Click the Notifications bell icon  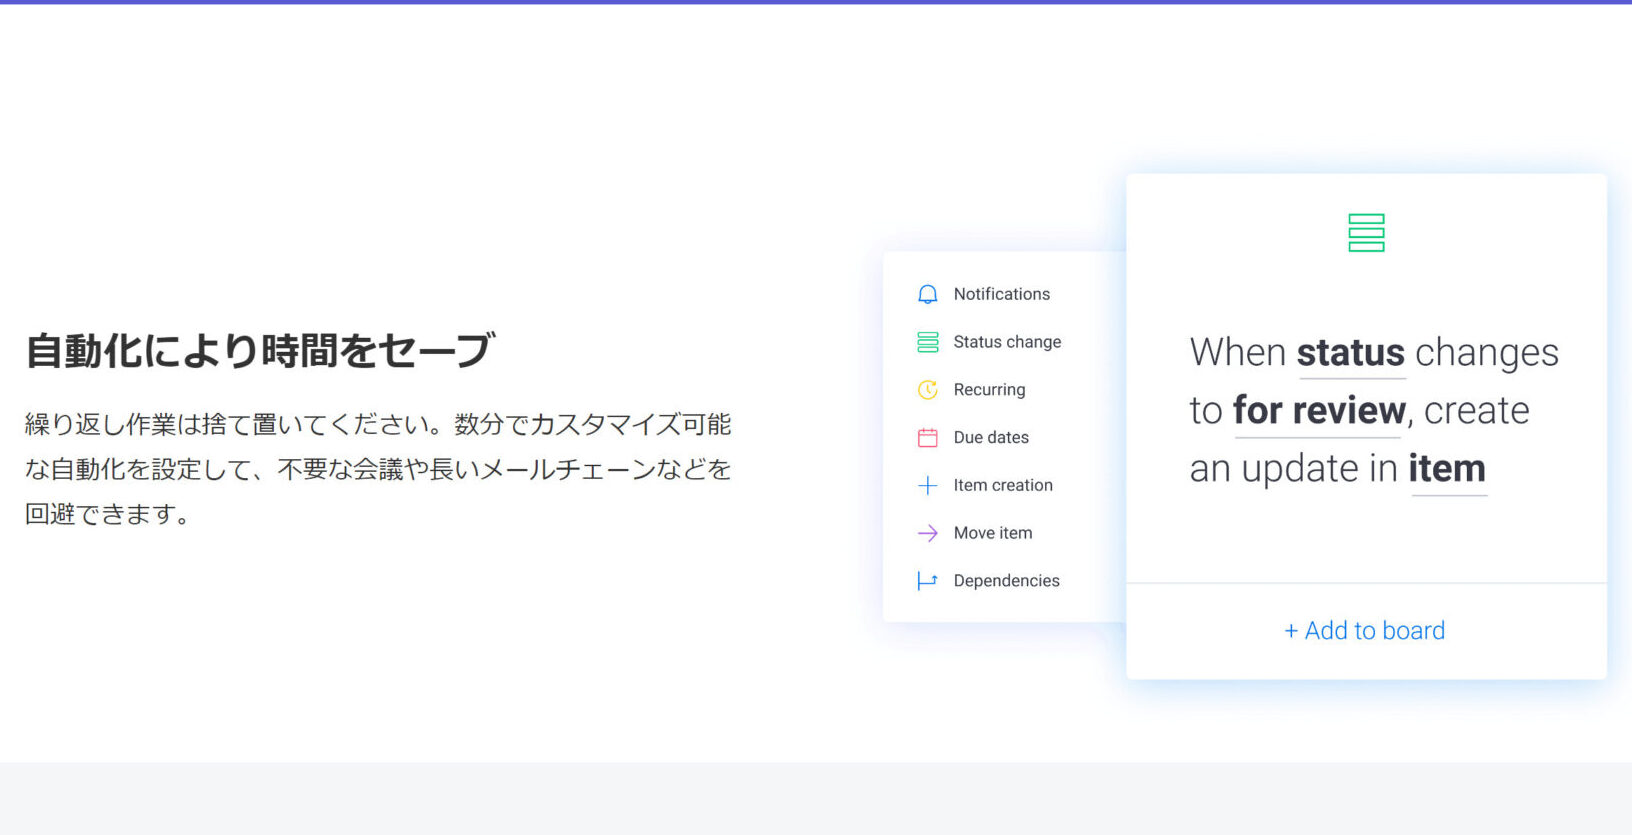click(x=927, y=294)
